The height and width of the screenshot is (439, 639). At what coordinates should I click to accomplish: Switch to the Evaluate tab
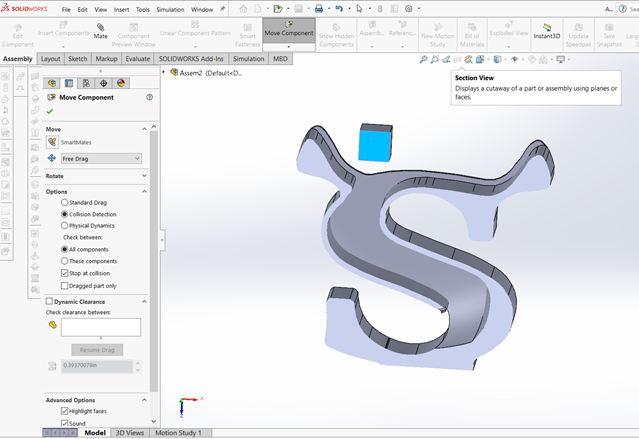click(x=138, y=59)
